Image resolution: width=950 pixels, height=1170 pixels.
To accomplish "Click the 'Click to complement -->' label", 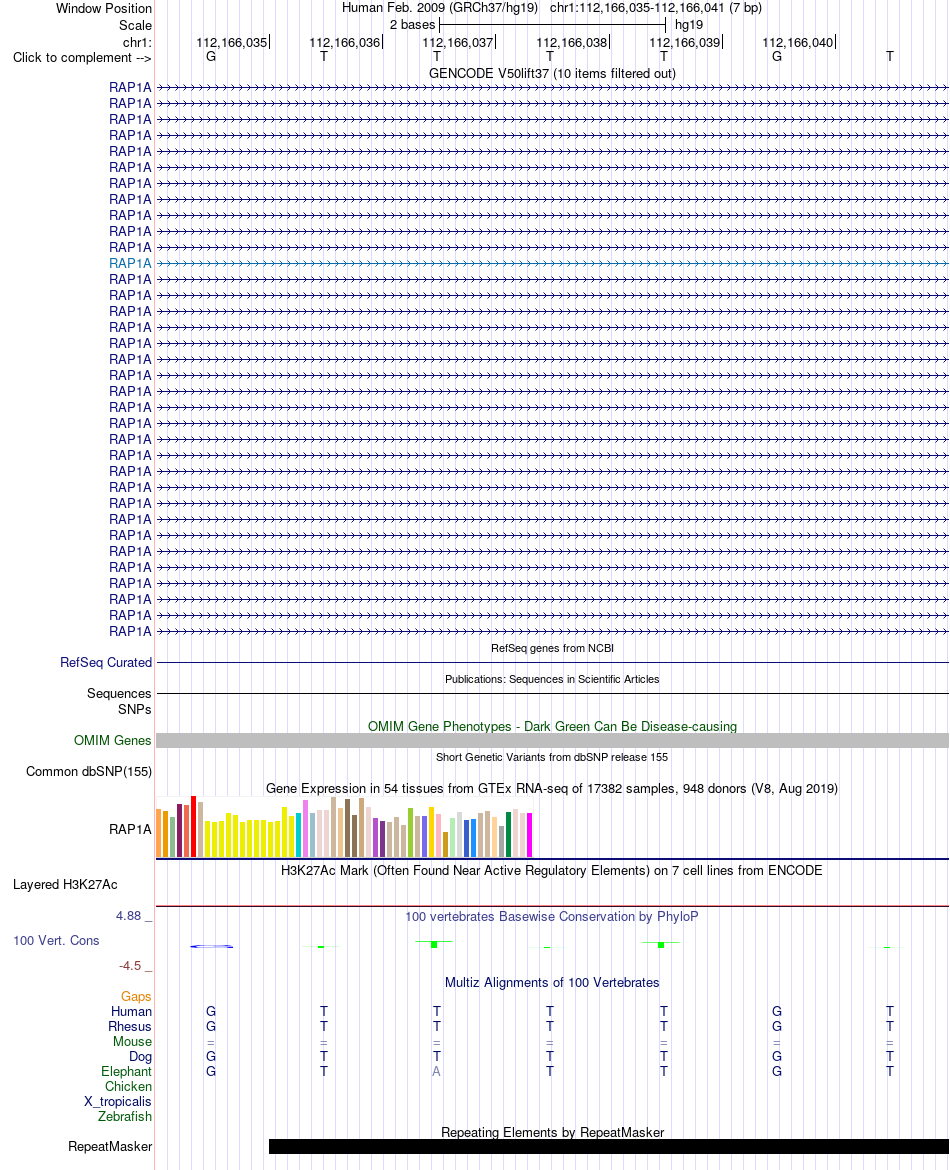I will point(82,57).
